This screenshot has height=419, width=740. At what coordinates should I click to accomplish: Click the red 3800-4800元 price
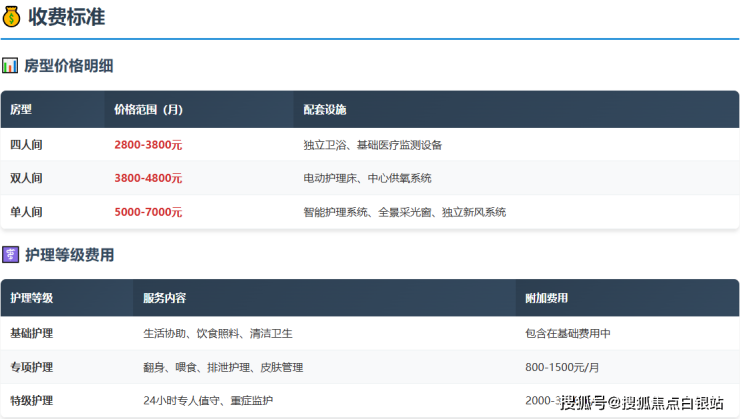(148, 178)
